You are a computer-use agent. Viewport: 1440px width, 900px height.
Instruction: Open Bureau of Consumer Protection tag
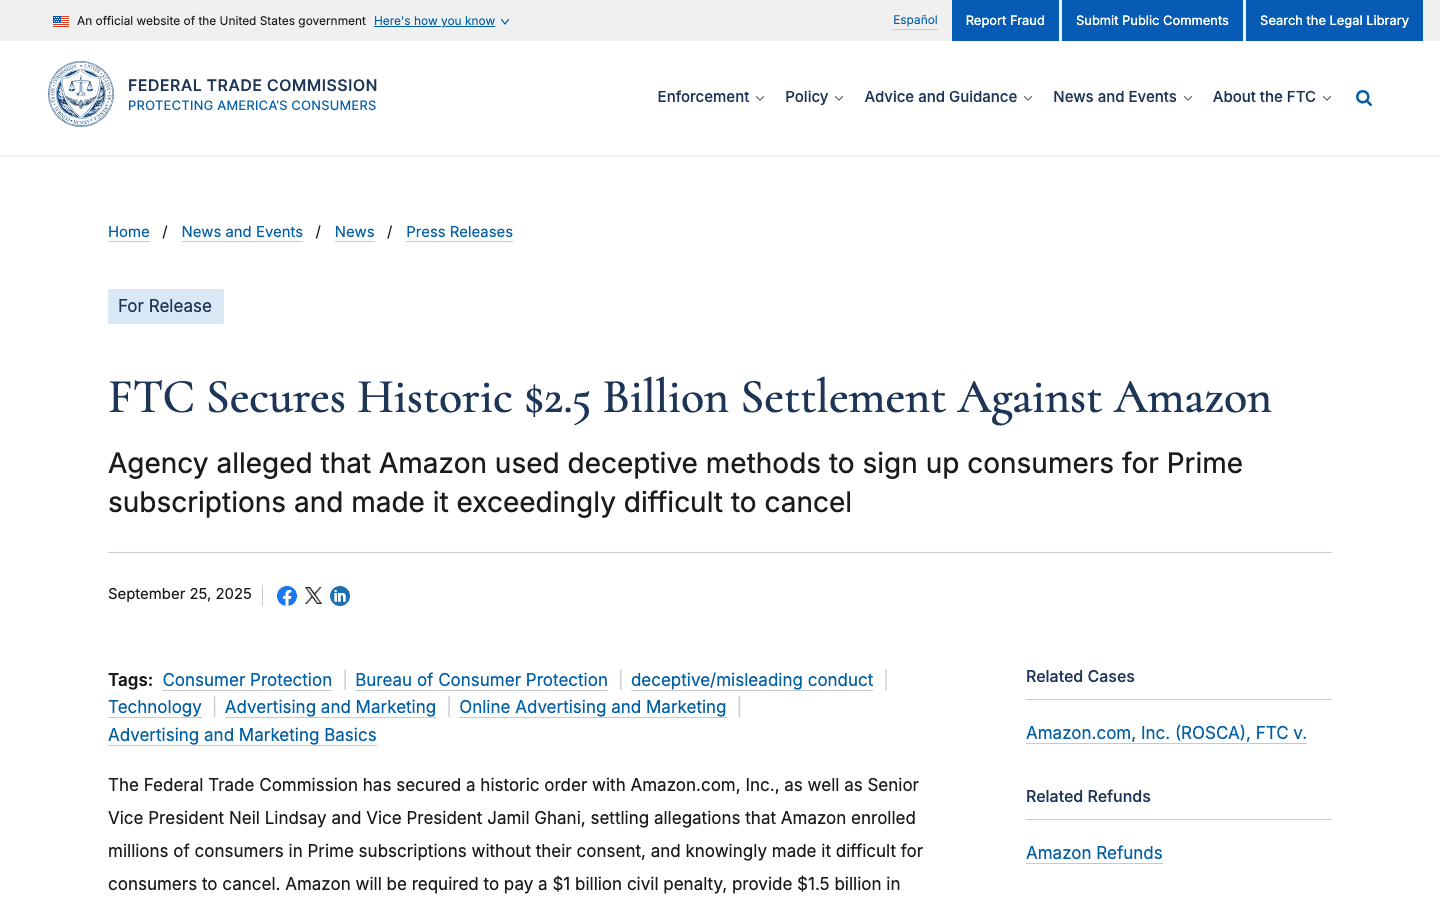[481, 680]
